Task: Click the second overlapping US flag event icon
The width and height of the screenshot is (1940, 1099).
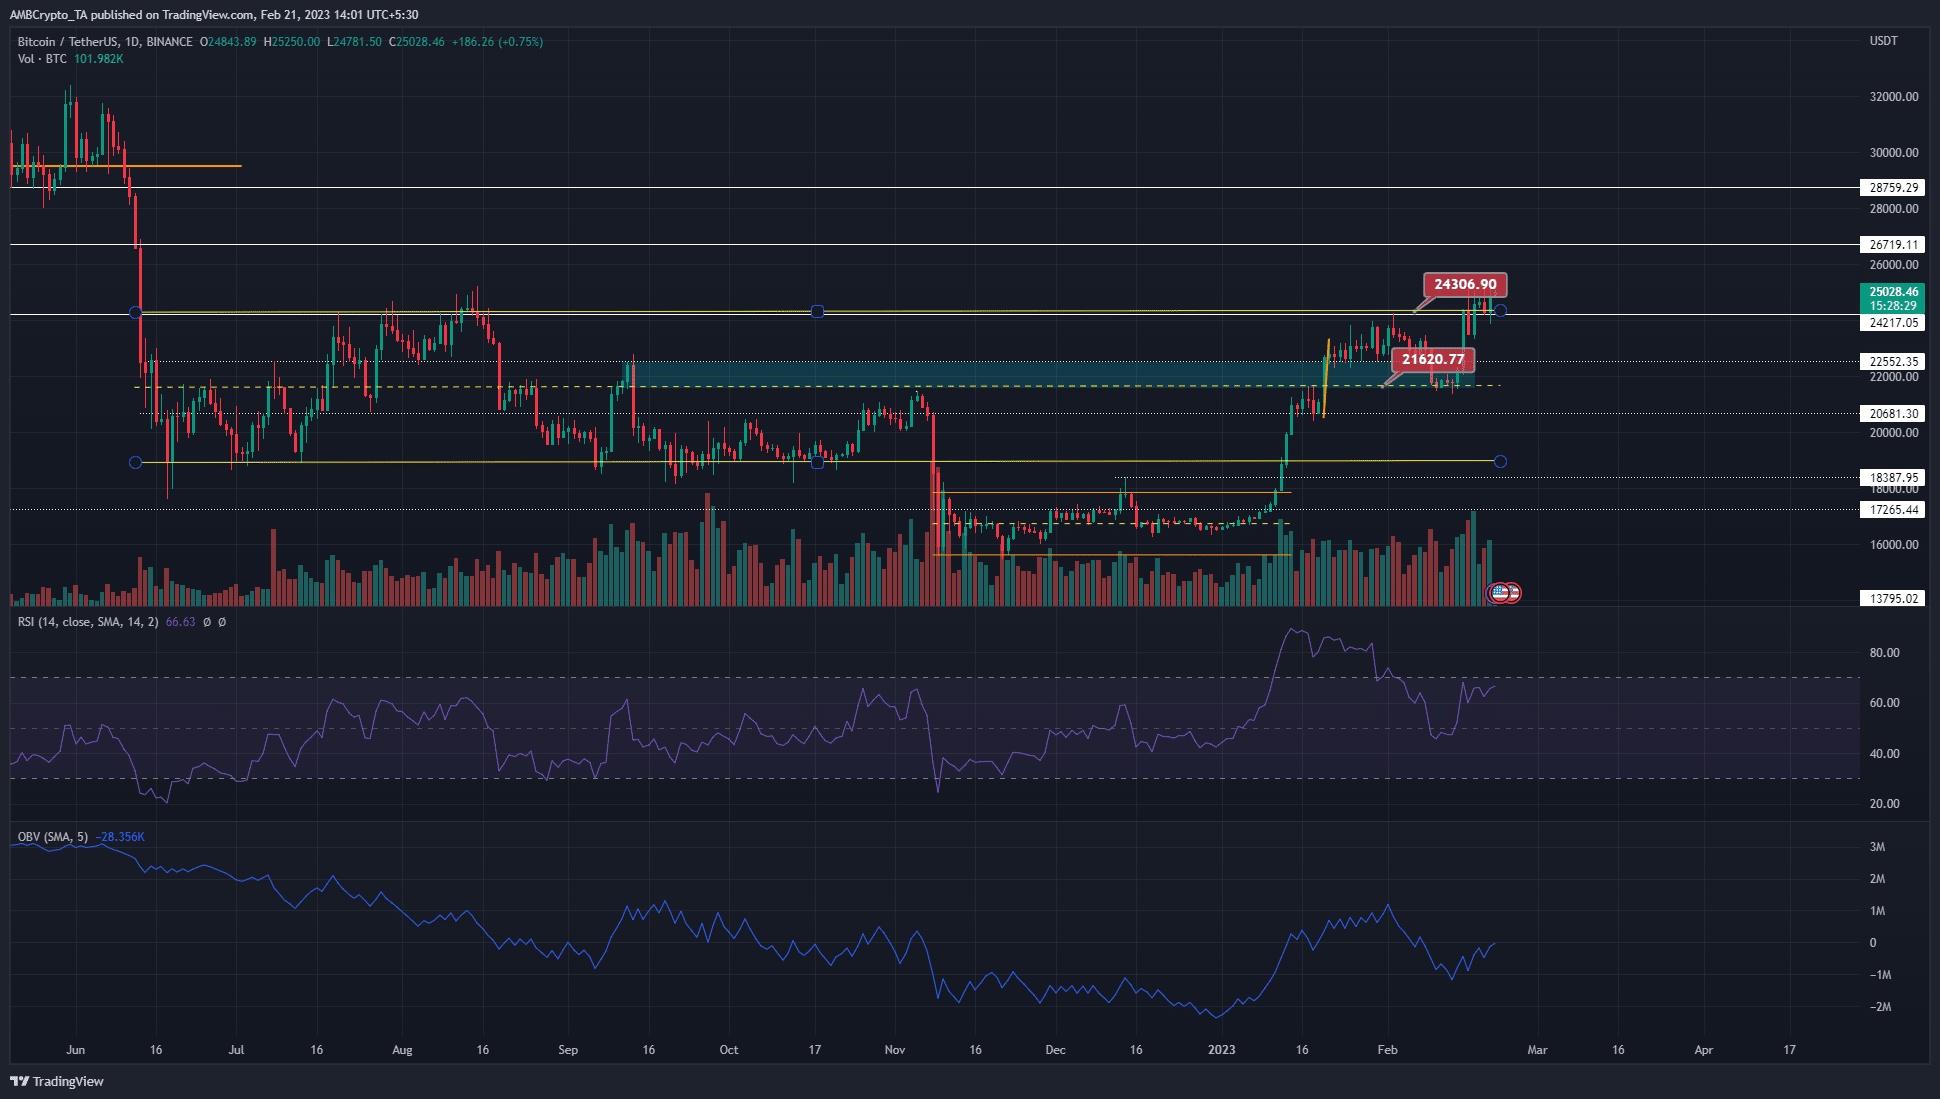Action: pyautogui.click(x=1513, y=592)
